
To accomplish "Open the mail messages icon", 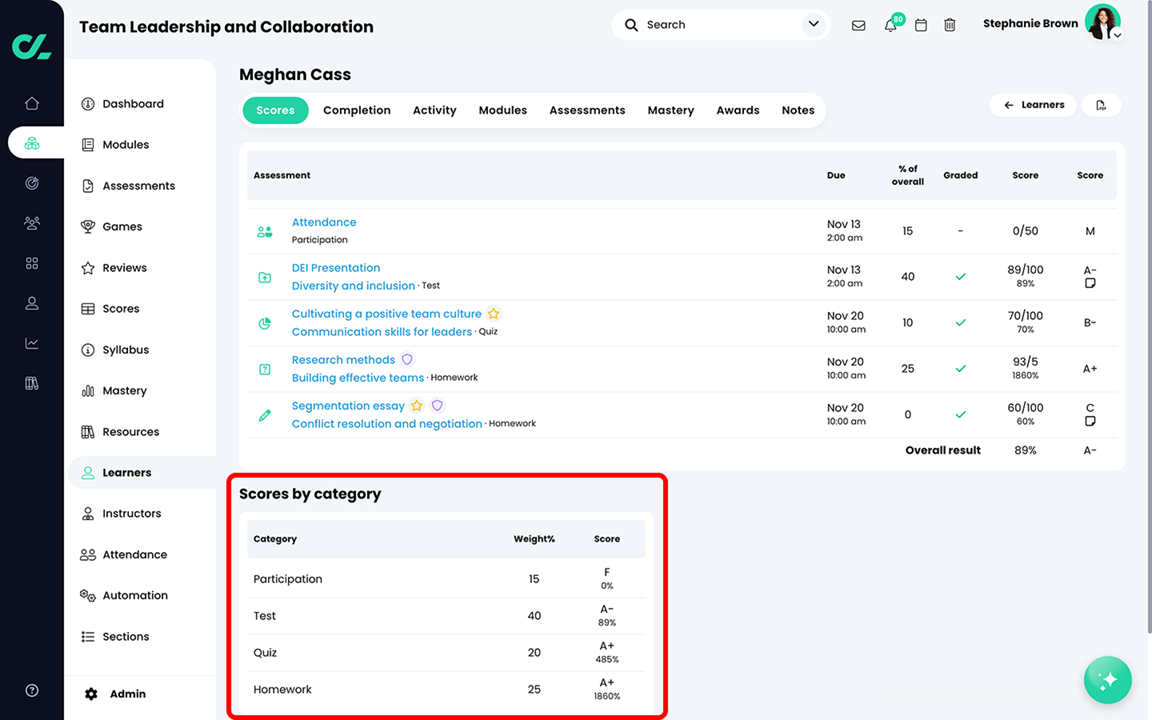I will tap(858, 25).
